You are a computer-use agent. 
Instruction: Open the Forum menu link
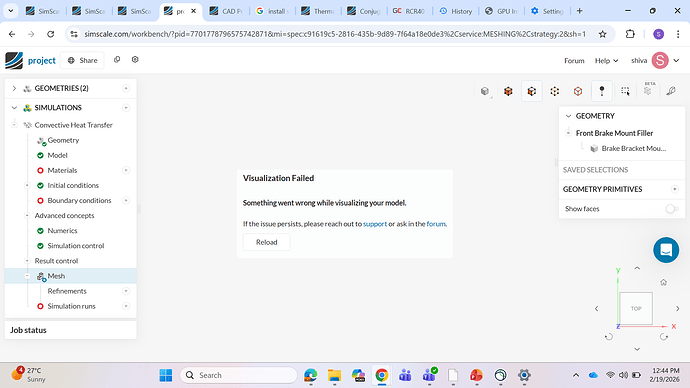pos(574,61)
